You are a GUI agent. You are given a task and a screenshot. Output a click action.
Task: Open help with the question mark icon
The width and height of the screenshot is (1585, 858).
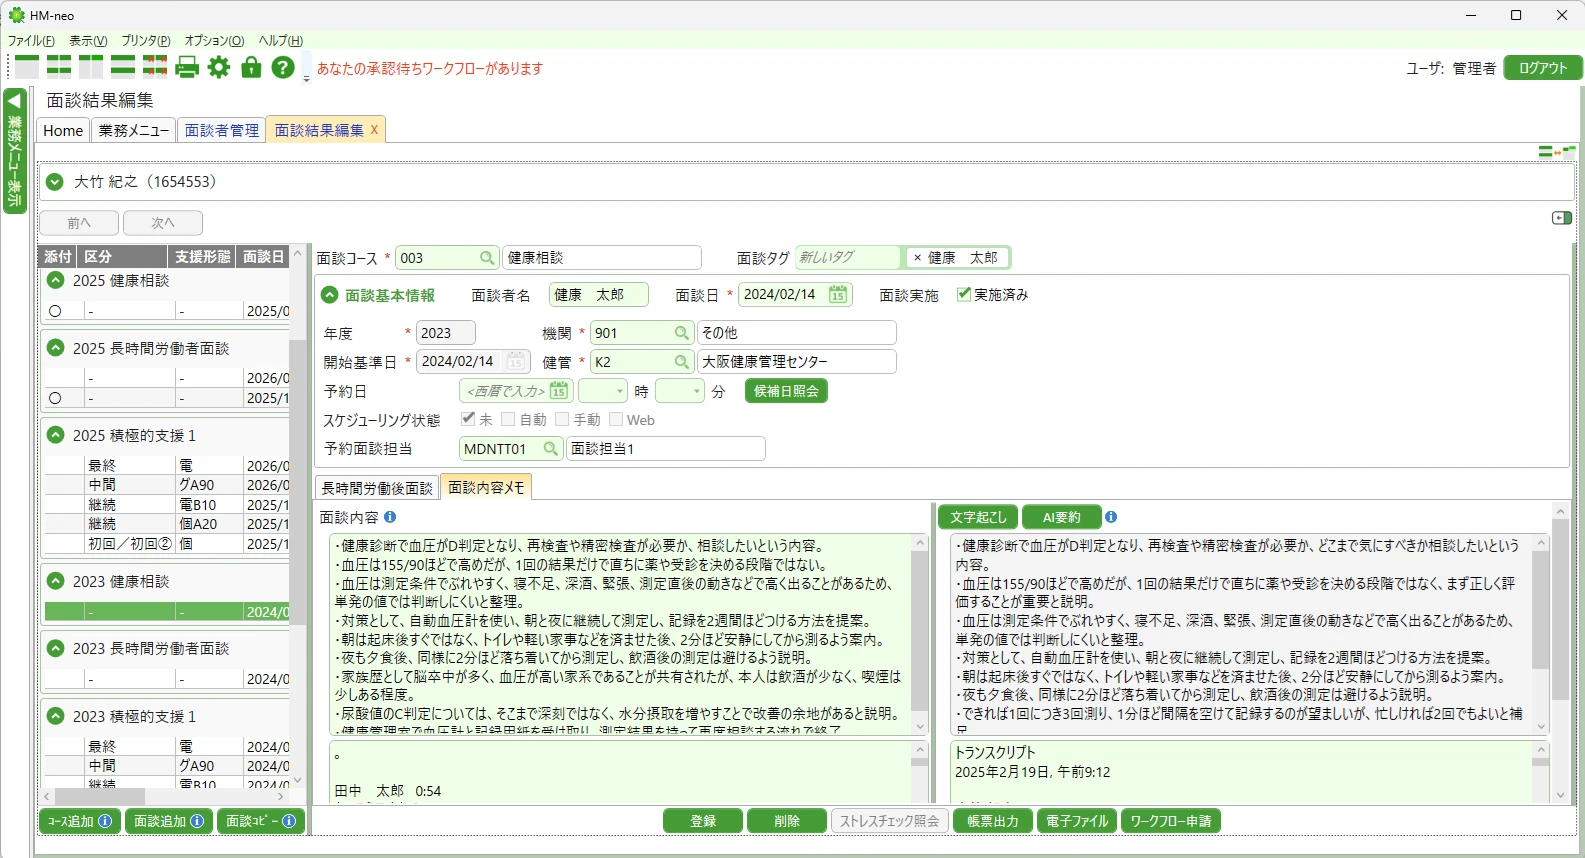tap(283, 67)
